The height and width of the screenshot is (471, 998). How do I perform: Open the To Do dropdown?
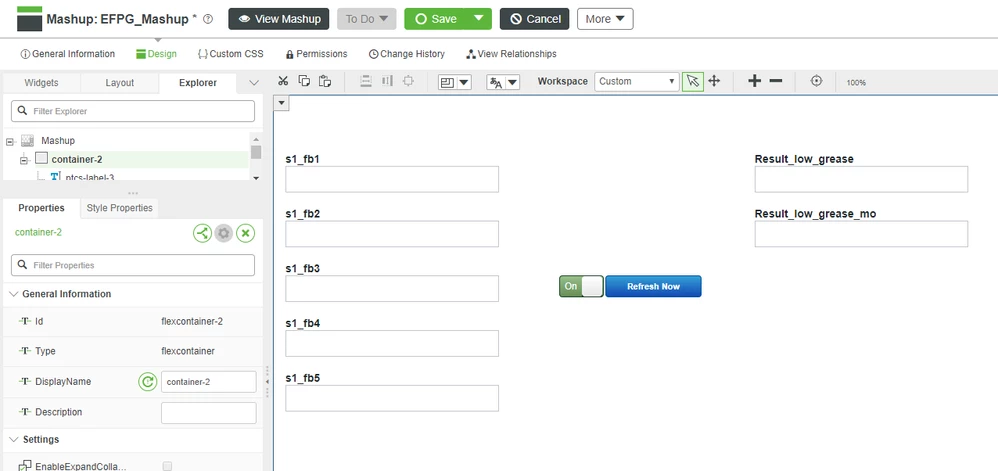point(367,19)
